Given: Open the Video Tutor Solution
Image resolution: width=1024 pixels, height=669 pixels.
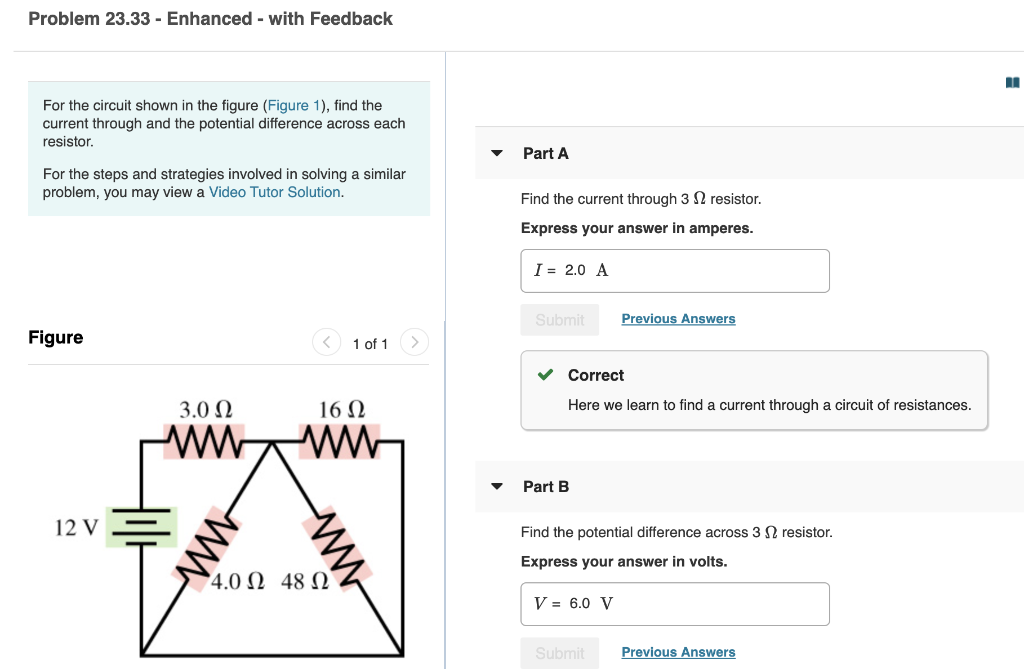Looking at the screenshot, I should pos(274,191).
